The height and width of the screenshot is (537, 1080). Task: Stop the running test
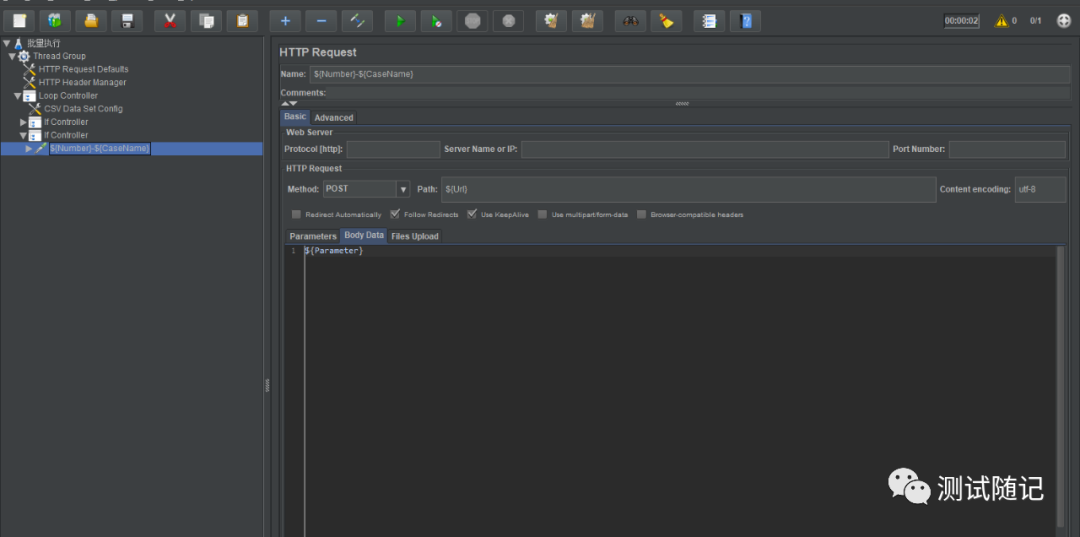pyautogui.click(x=472, y=21)
